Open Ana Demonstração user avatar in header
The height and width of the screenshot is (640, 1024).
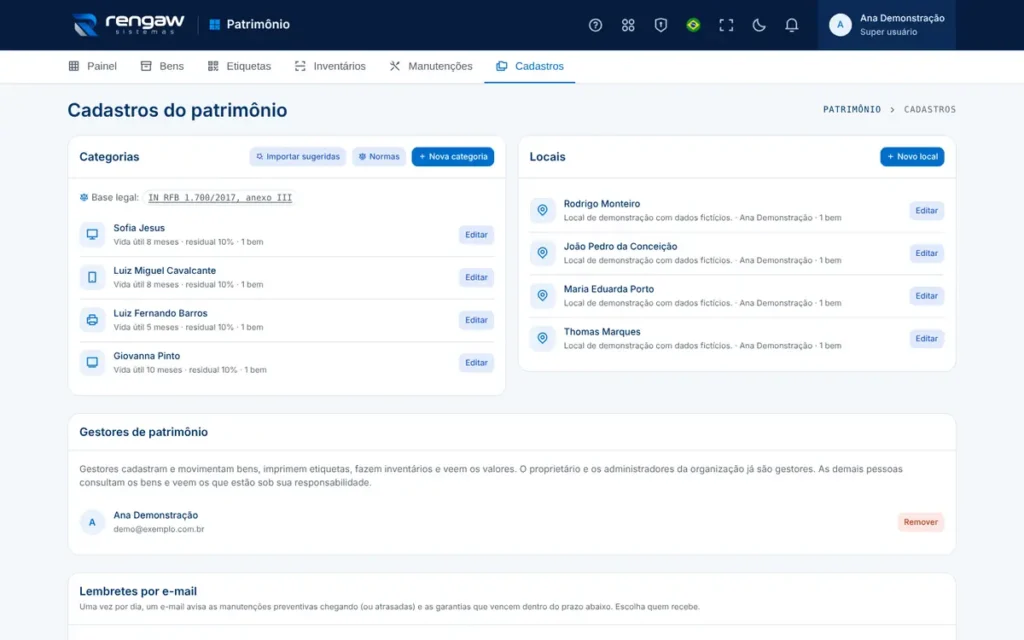coord(840,25)
